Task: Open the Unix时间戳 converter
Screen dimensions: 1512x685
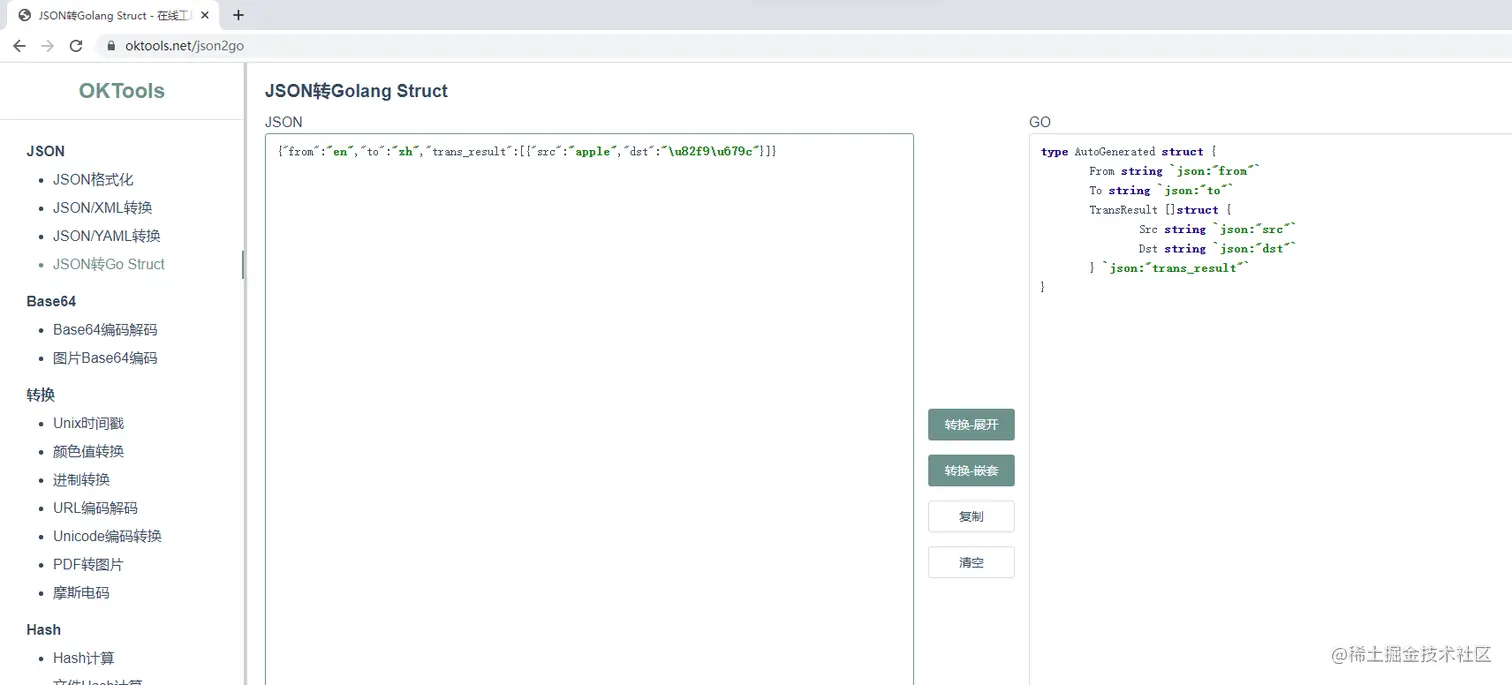Action: pyautogui.click(x=89, y=424)
